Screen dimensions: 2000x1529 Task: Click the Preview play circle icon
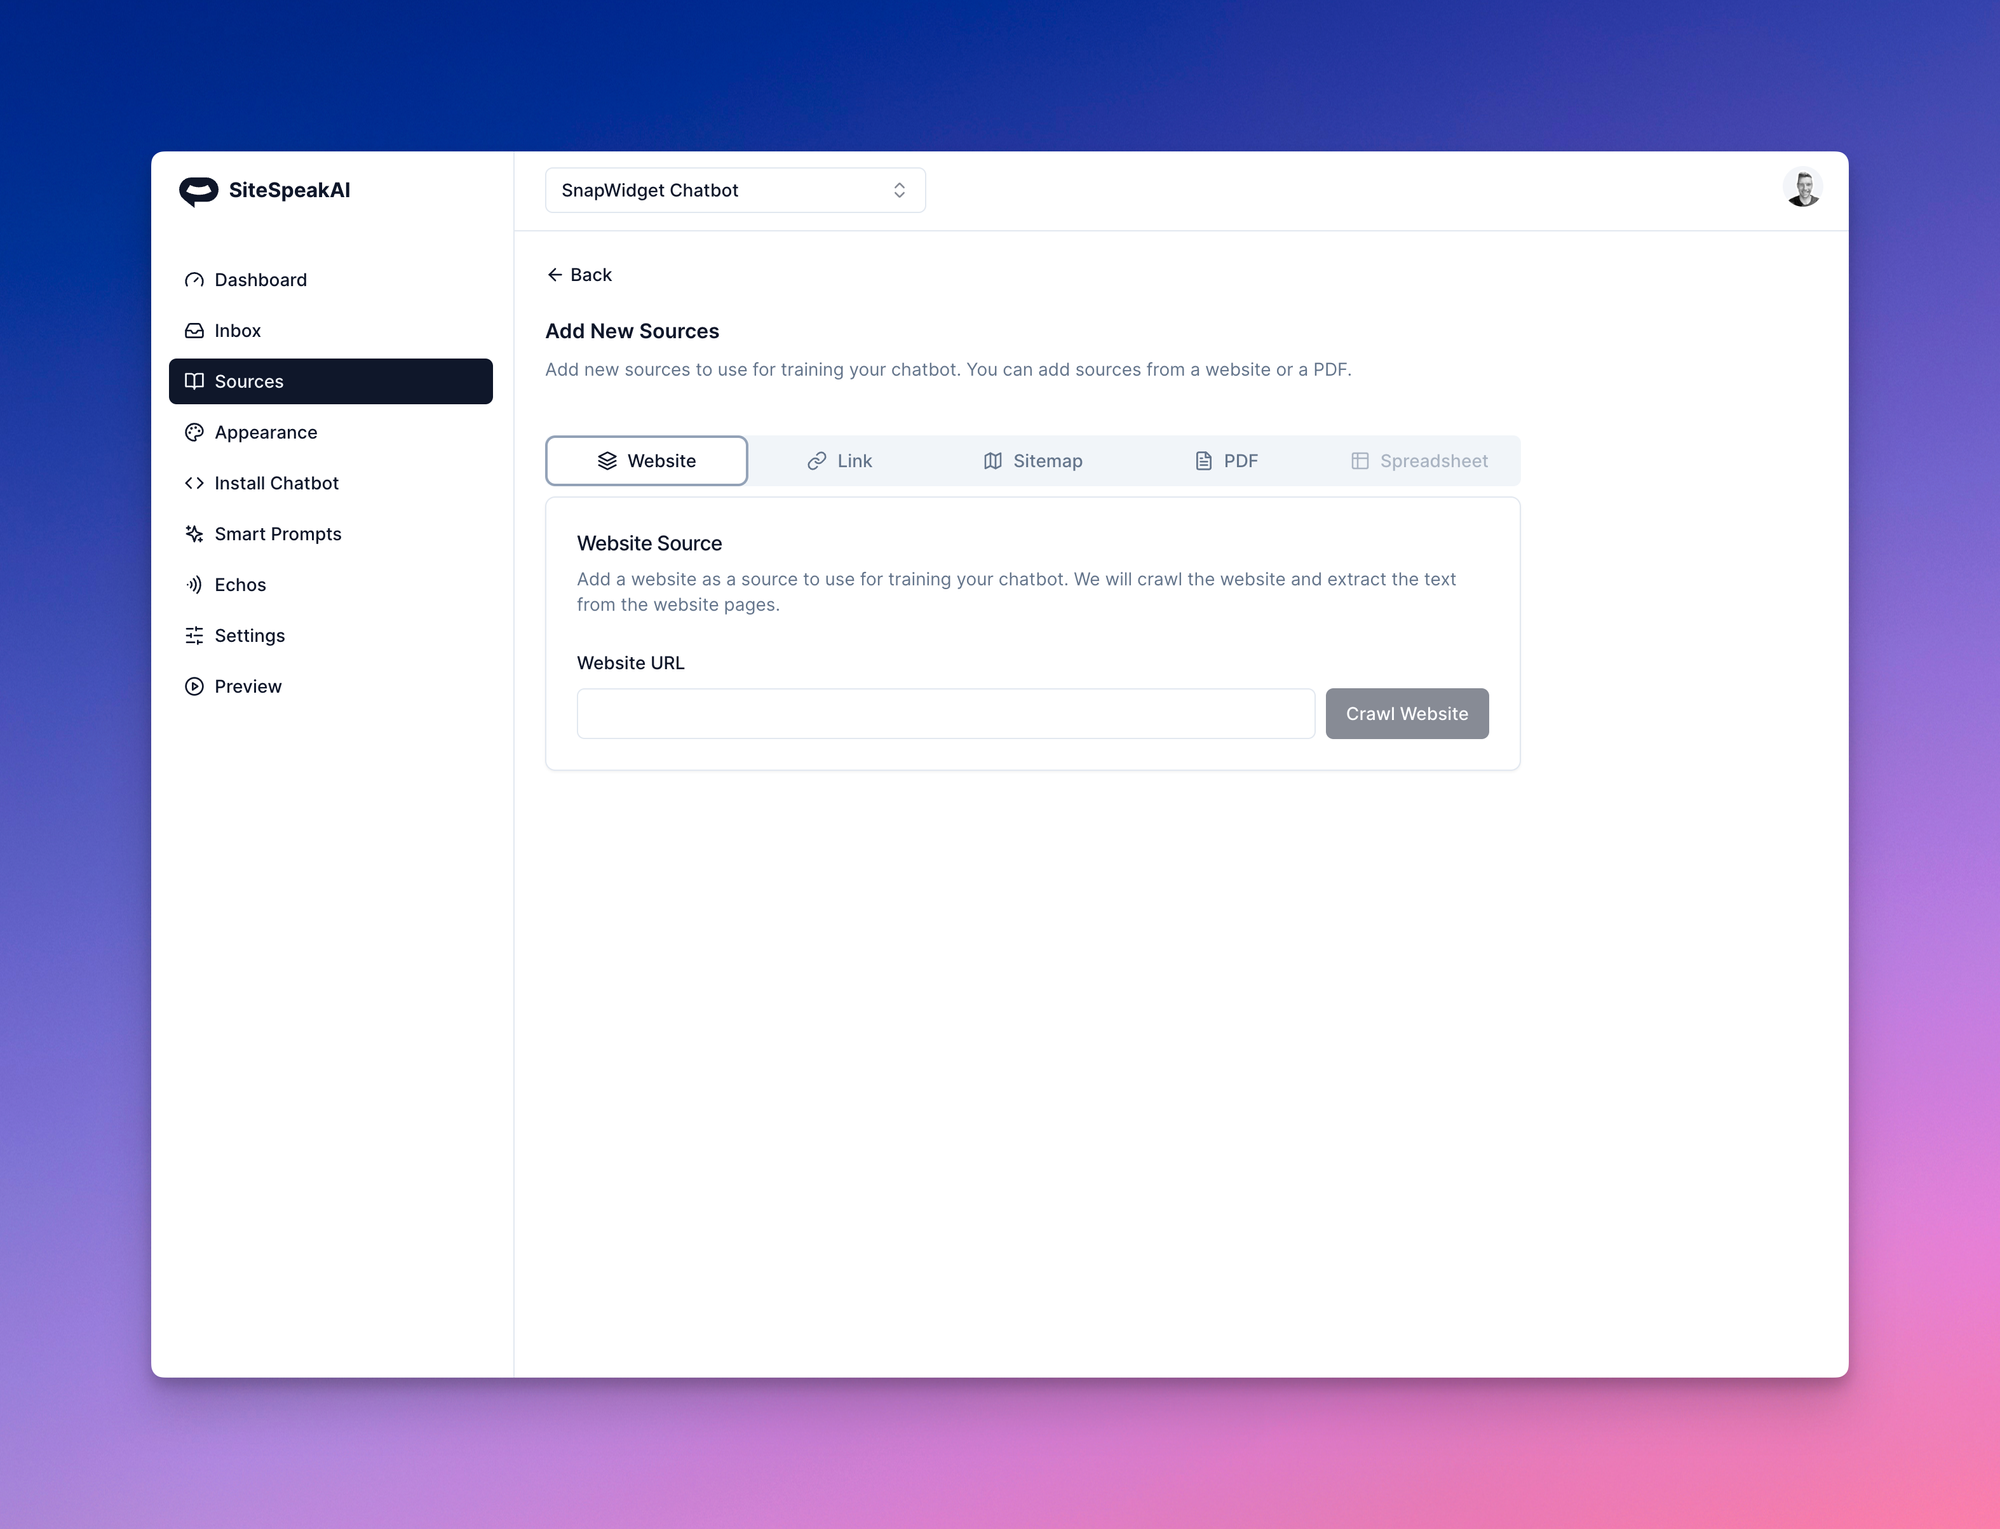[x=194, y=687]
